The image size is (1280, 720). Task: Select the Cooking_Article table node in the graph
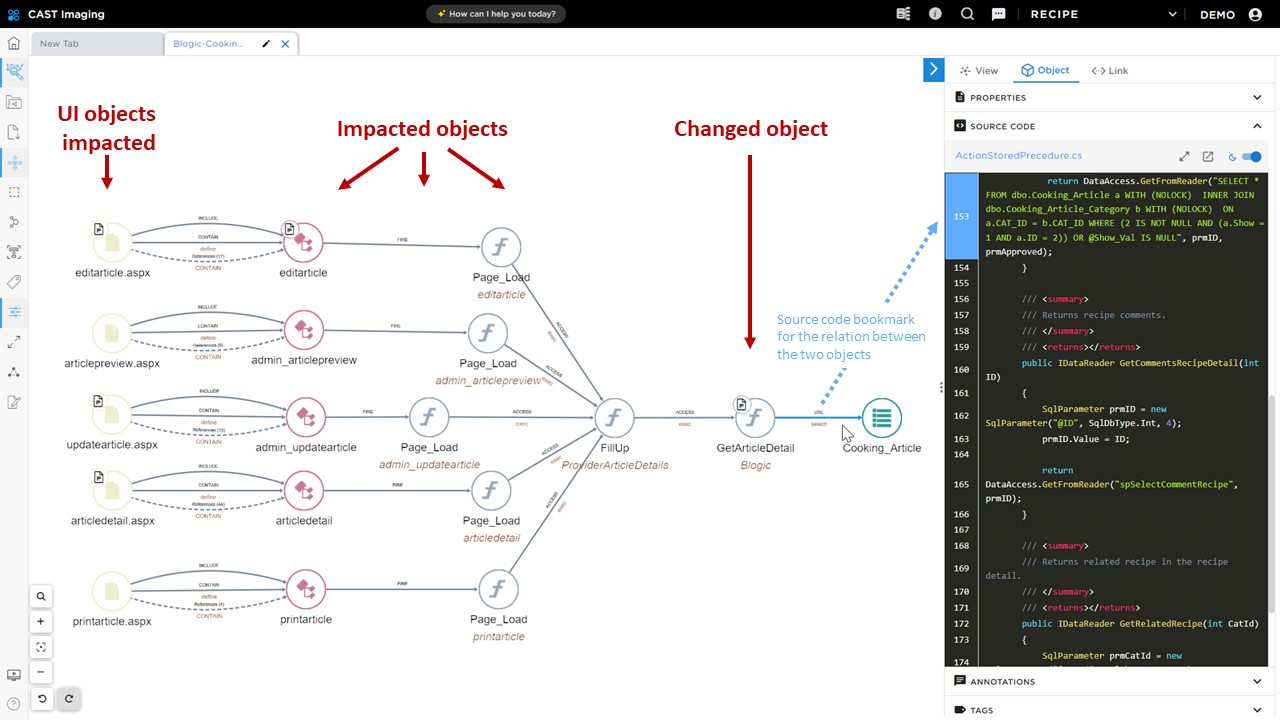pos(881,418)
